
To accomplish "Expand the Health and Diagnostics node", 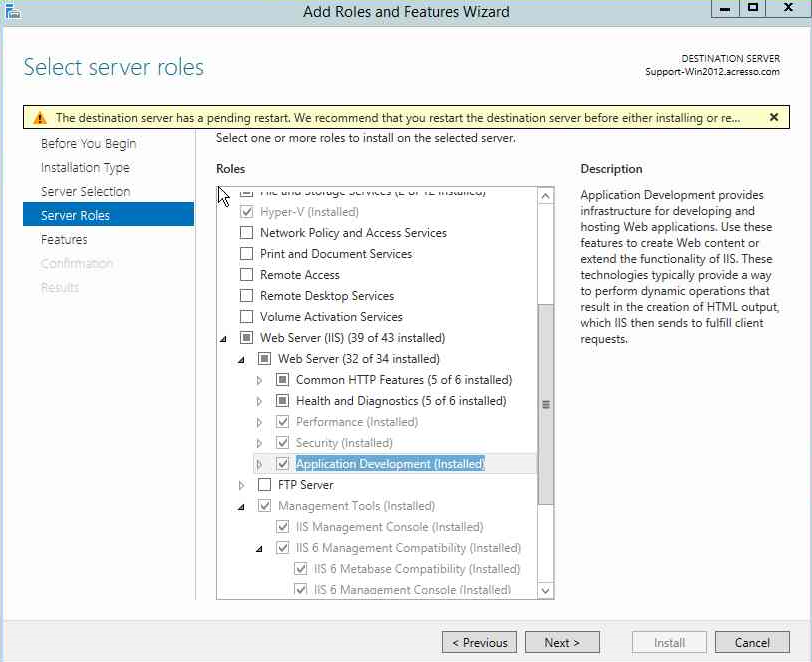I will pos(260,401).
